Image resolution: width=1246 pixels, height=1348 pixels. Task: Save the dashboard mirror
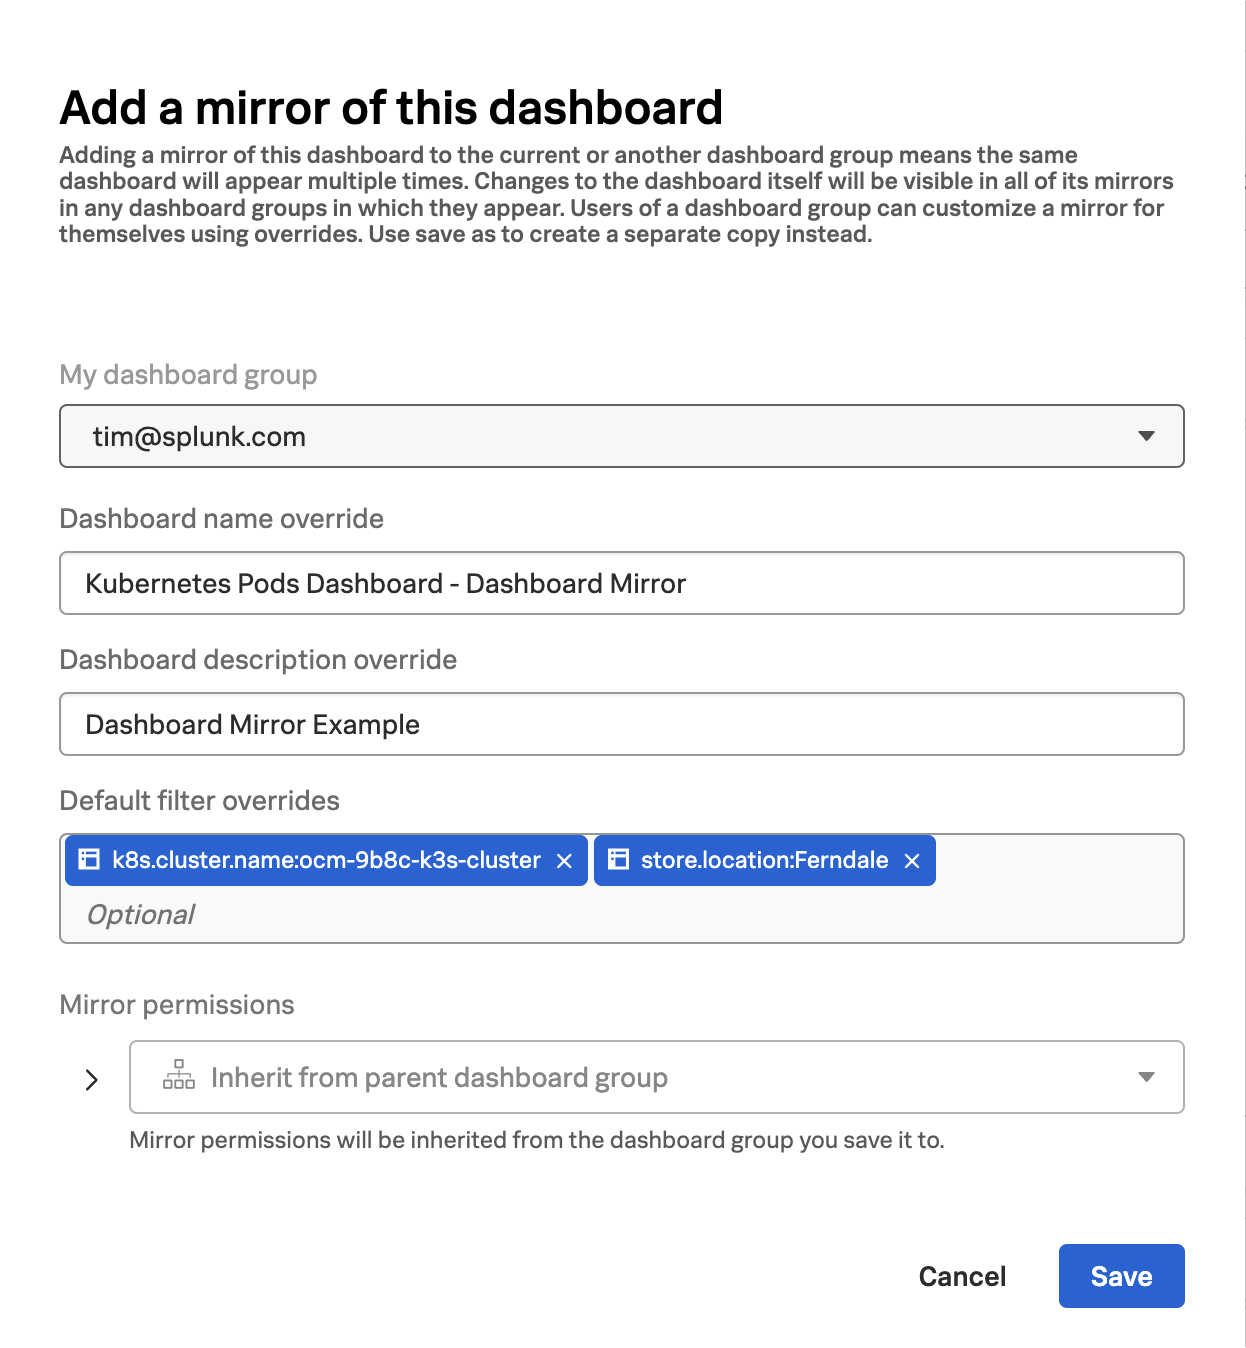click(x=1121, y=1275)
